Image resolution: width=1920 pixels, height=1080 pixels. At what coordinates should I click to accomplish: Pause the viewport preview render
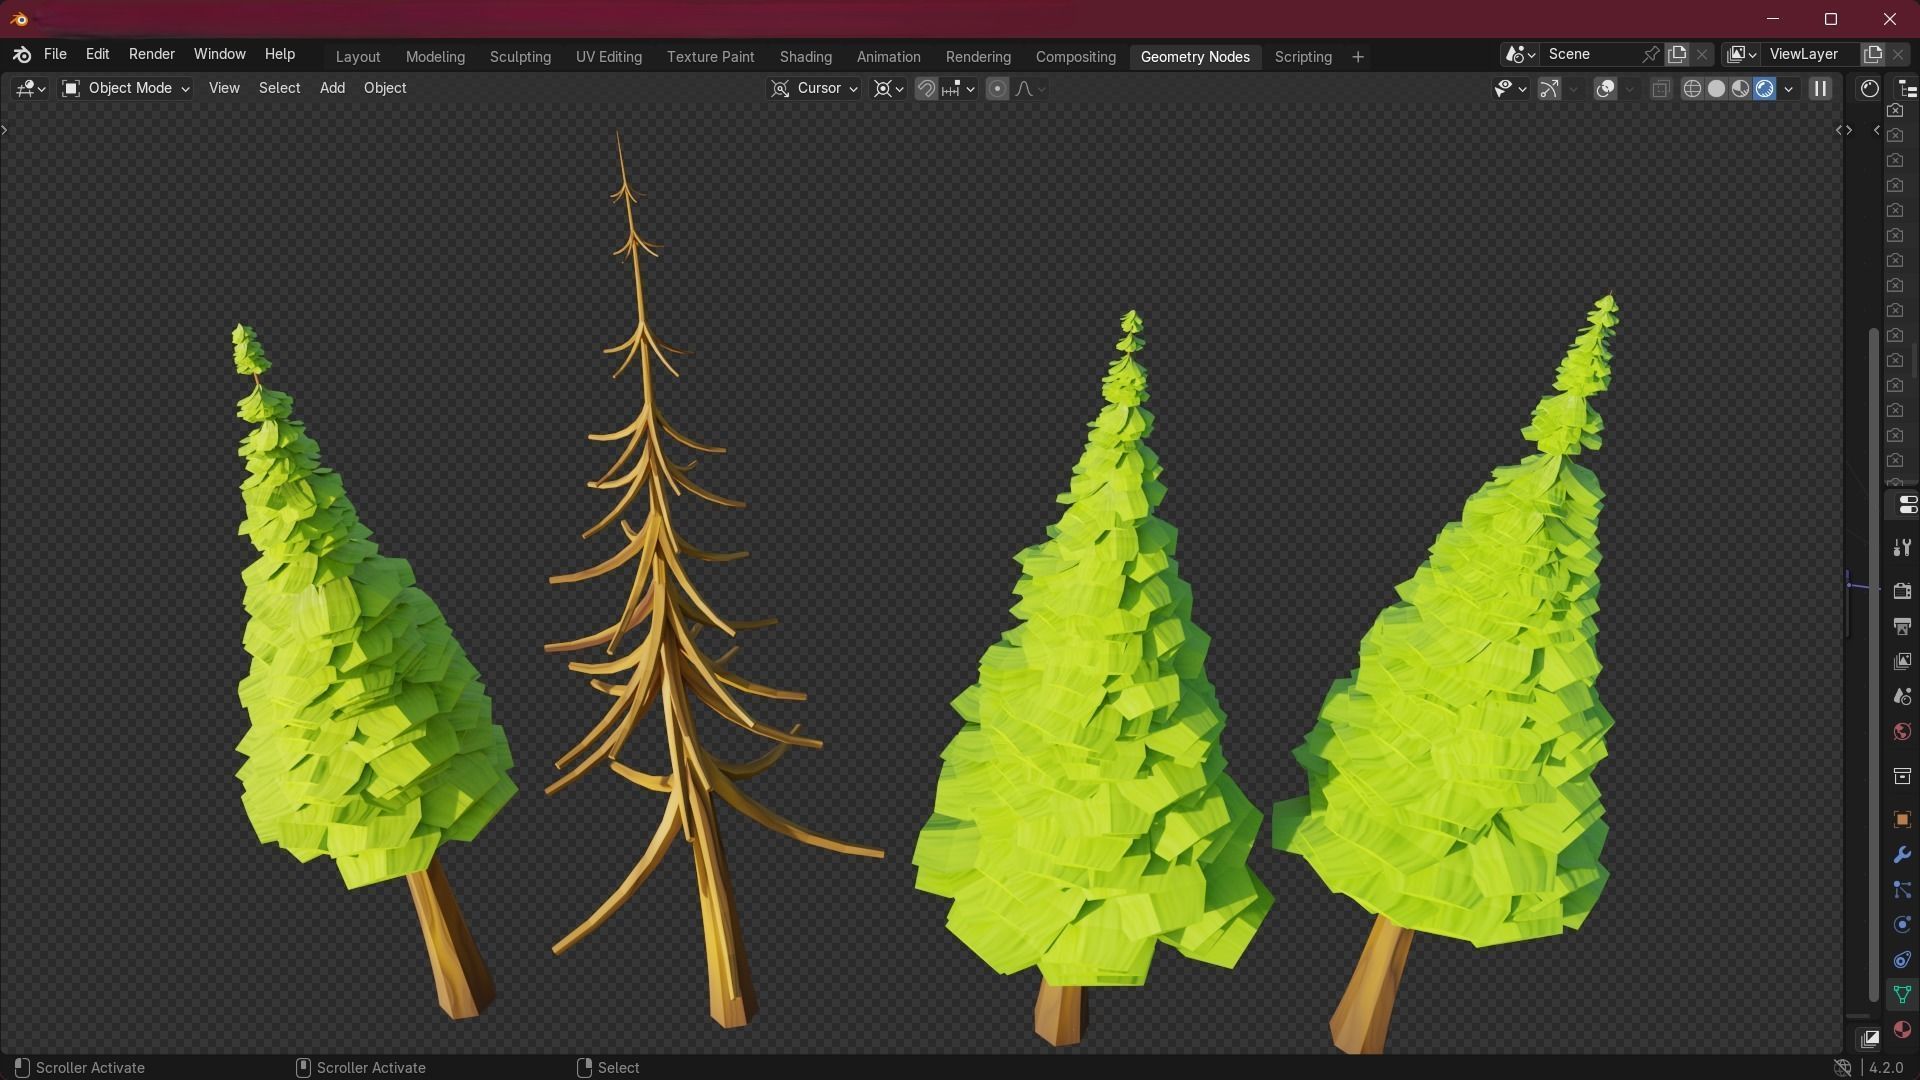click(1820, 89)
